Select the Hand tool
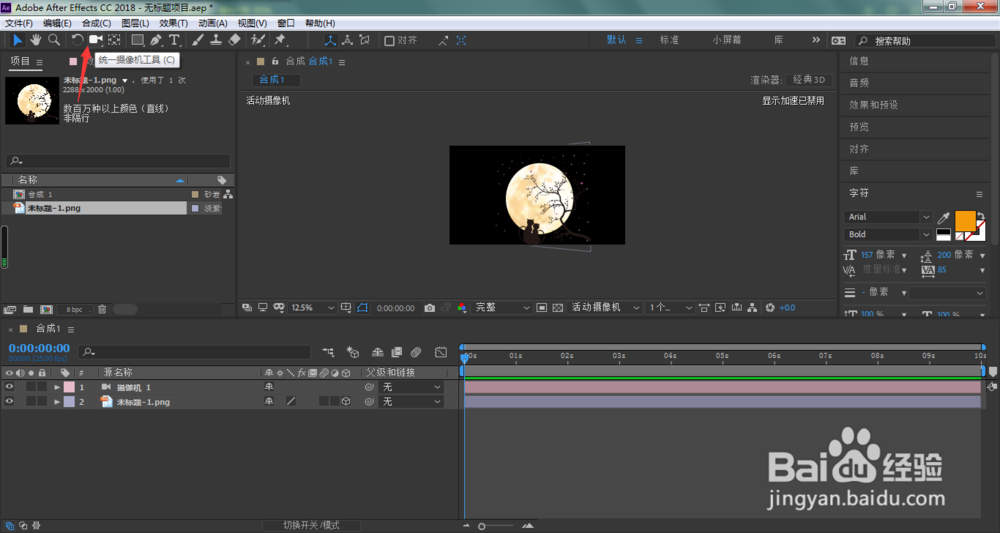The width and height of the screenshot is (1000, 533). 36,40
